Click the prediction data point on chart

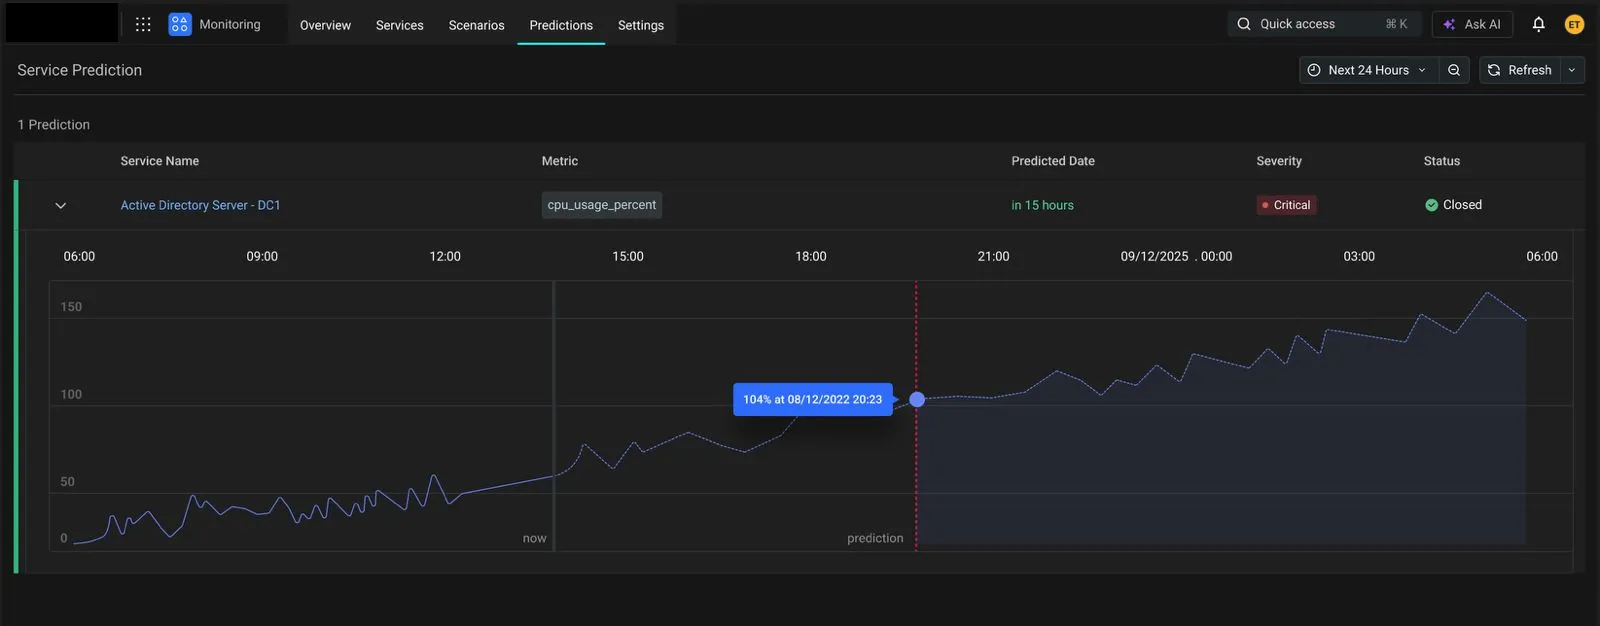tap(917, 399)
